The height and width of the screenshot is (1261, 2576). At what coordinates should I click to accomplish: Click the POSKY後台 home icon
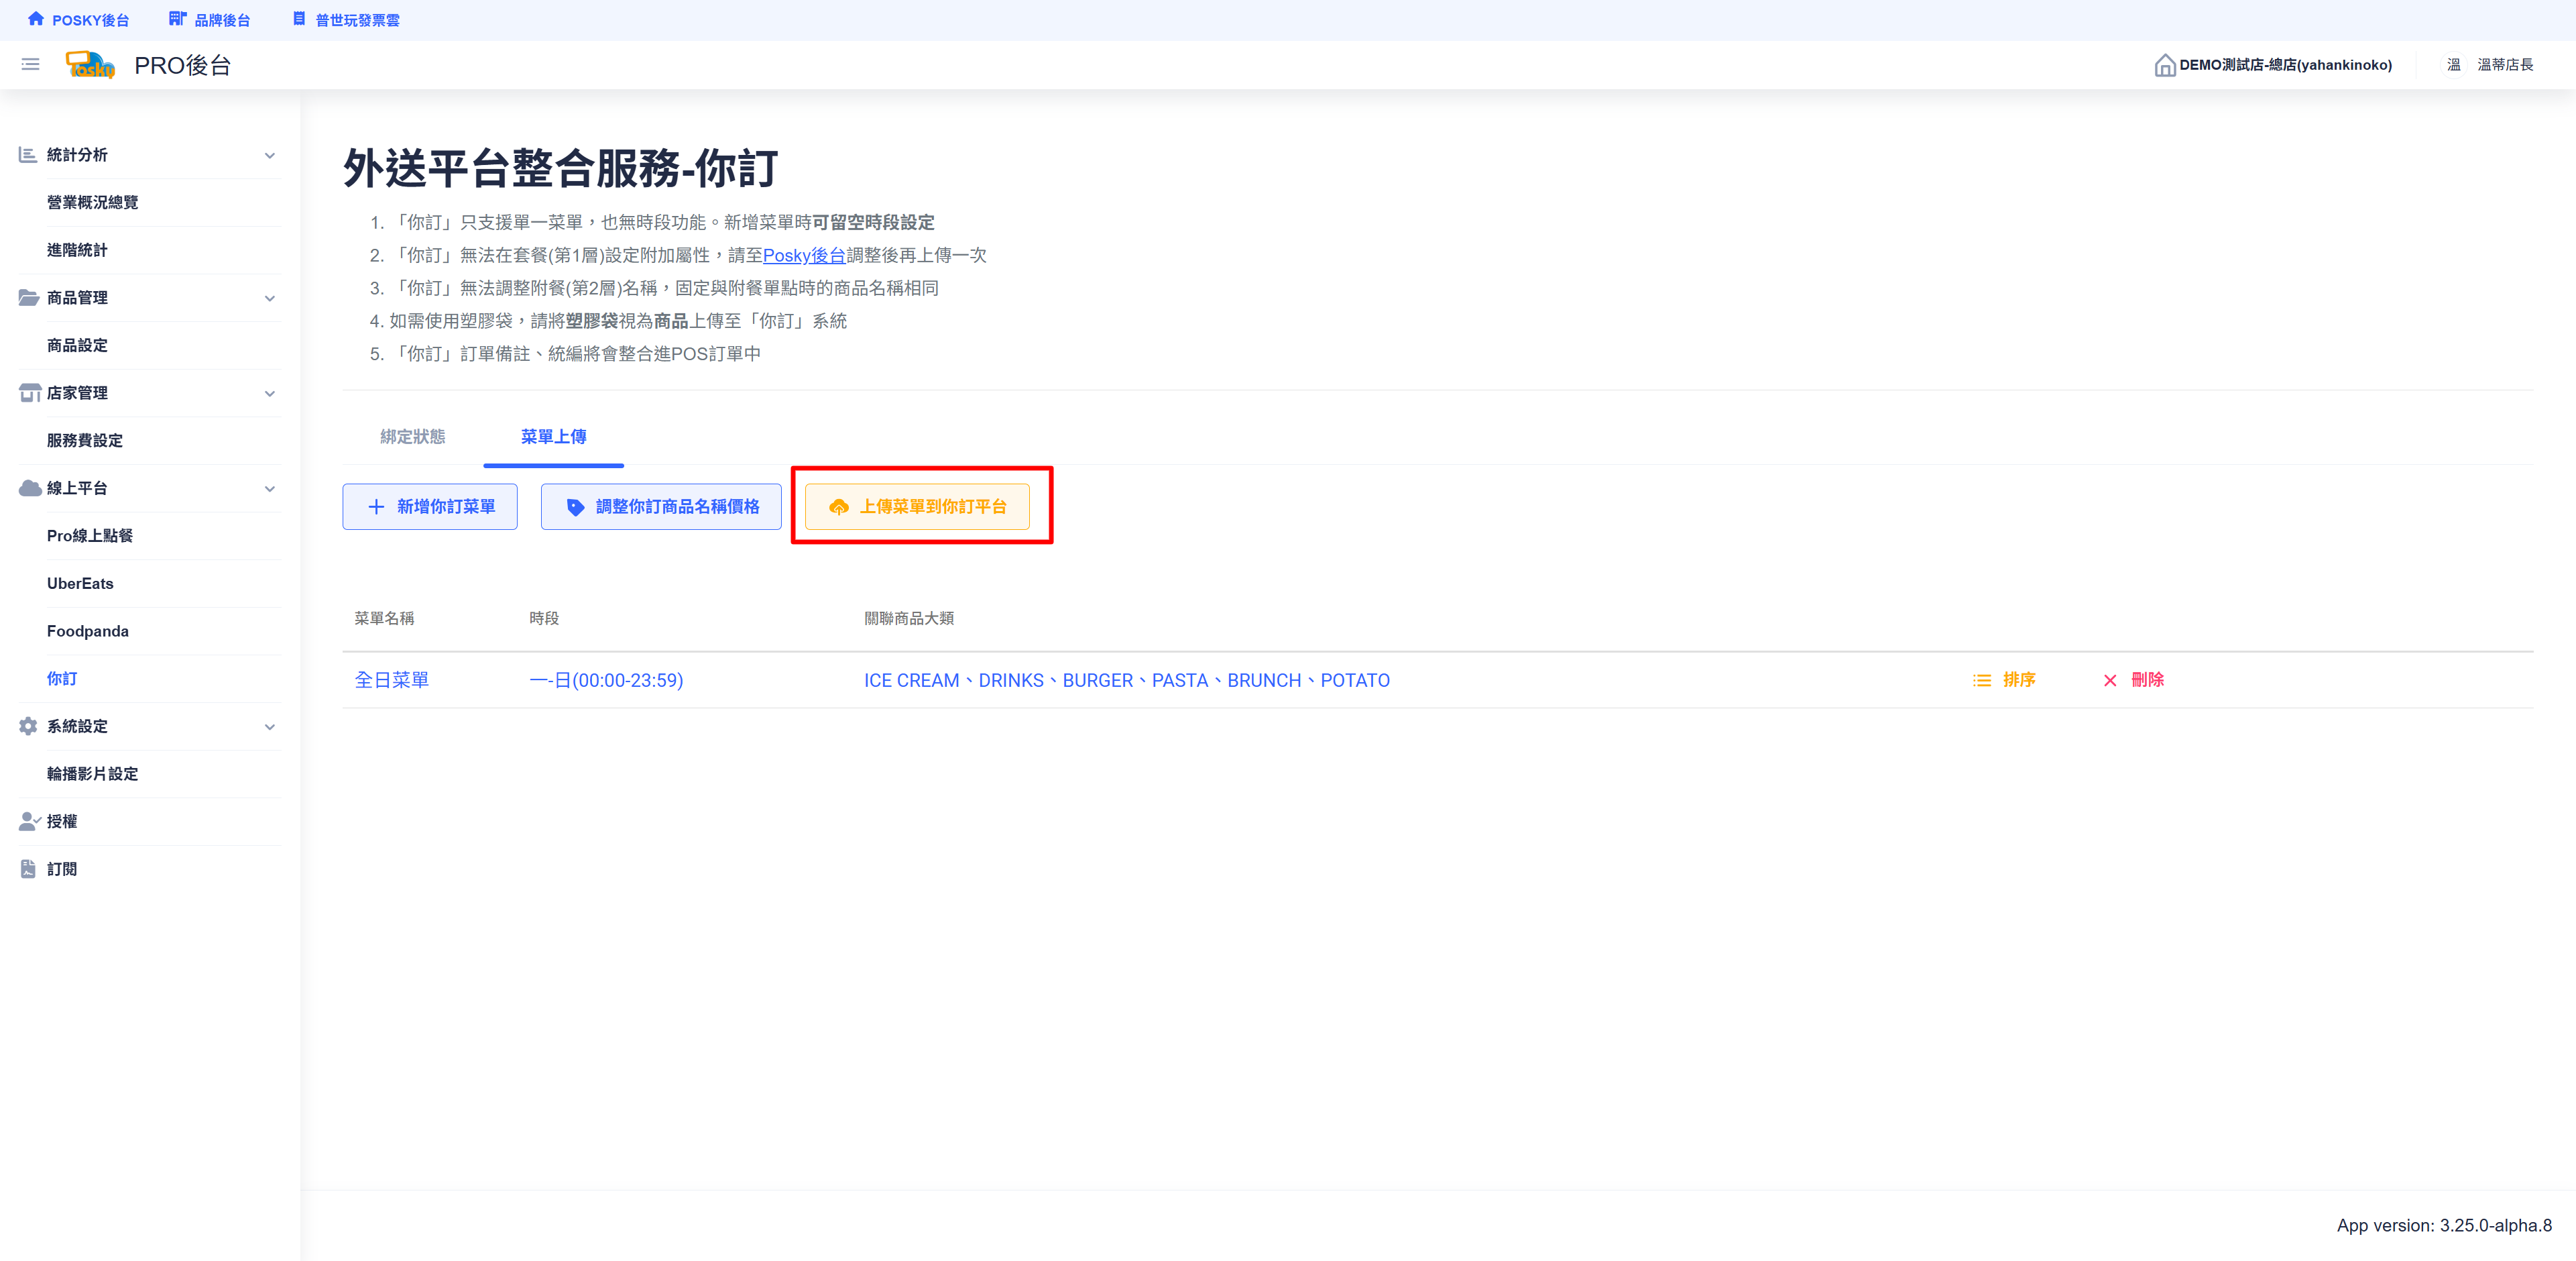click(36, 19)
